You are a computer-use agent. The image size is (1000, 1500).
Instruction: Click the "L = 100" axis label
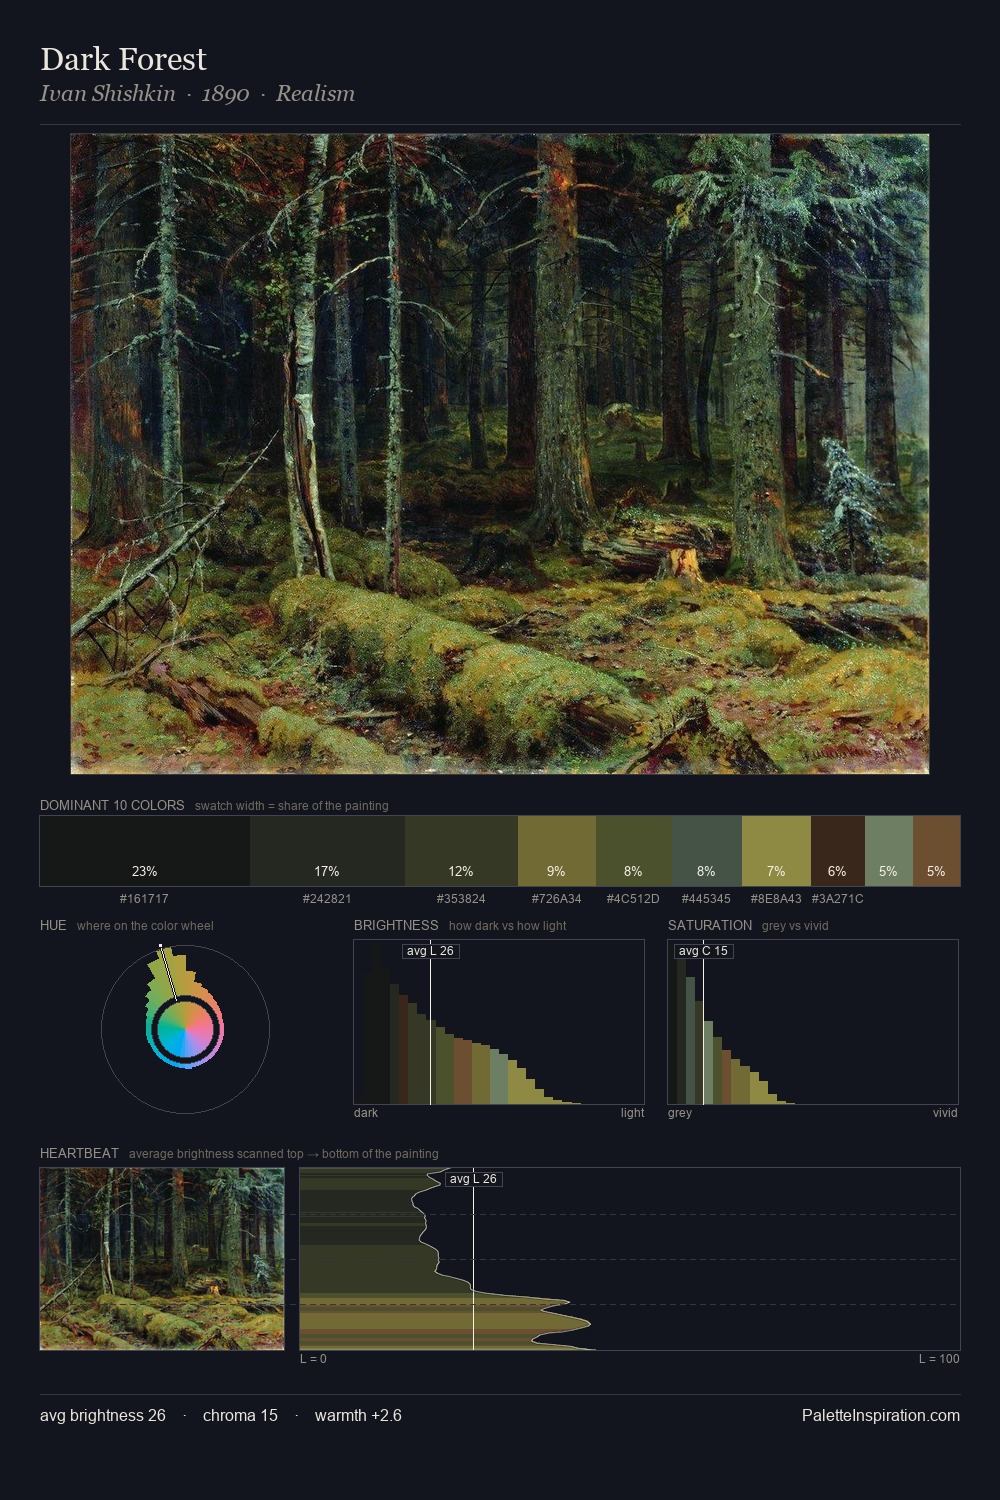(x=939, y=1359)
